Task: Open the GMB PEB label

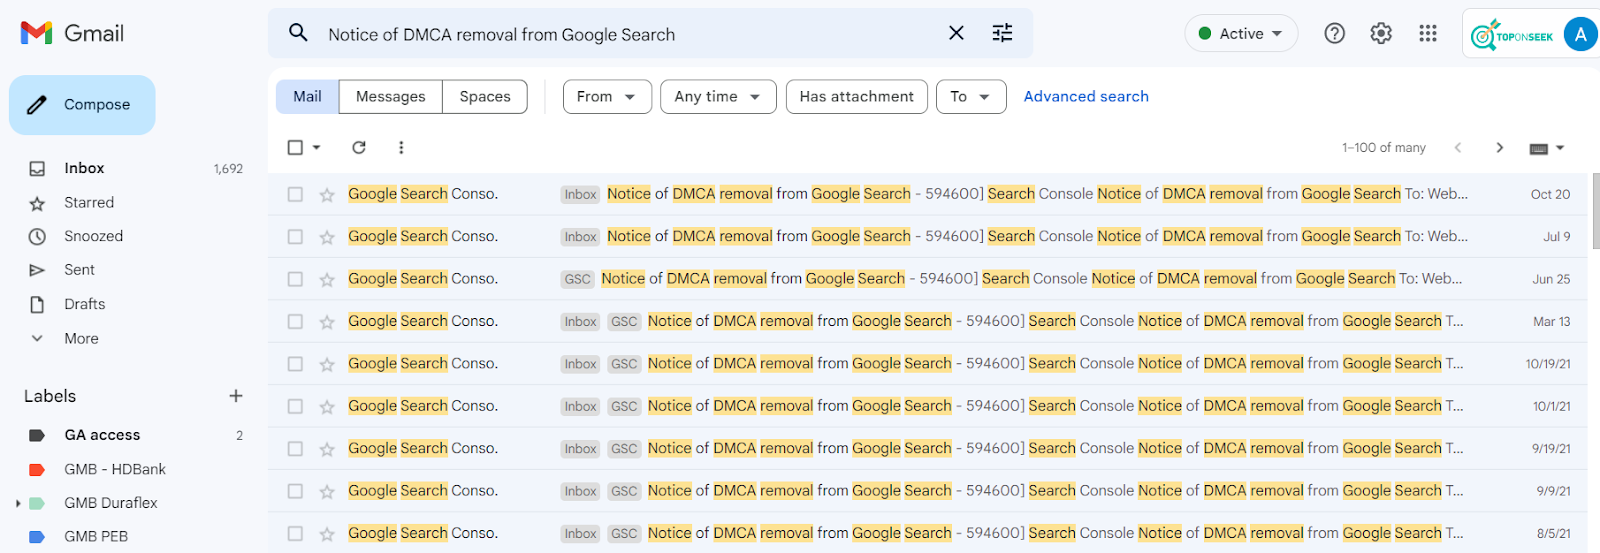Action: [96, 536]
